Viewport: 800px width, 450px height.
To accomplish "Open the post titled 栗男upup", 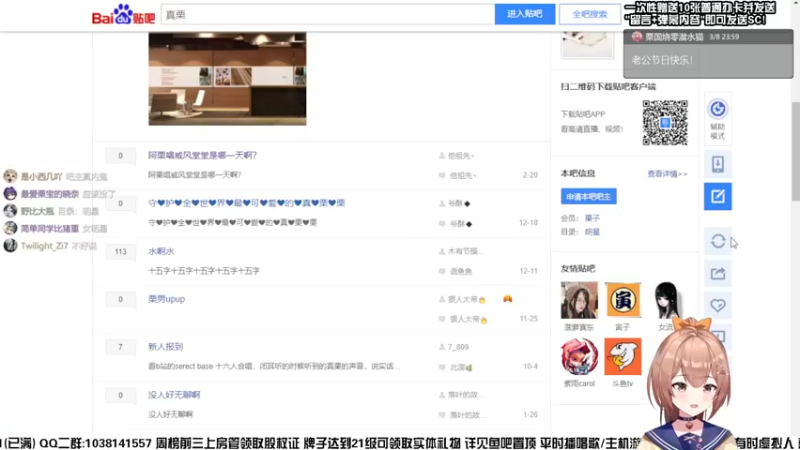I will click(166, 299).
